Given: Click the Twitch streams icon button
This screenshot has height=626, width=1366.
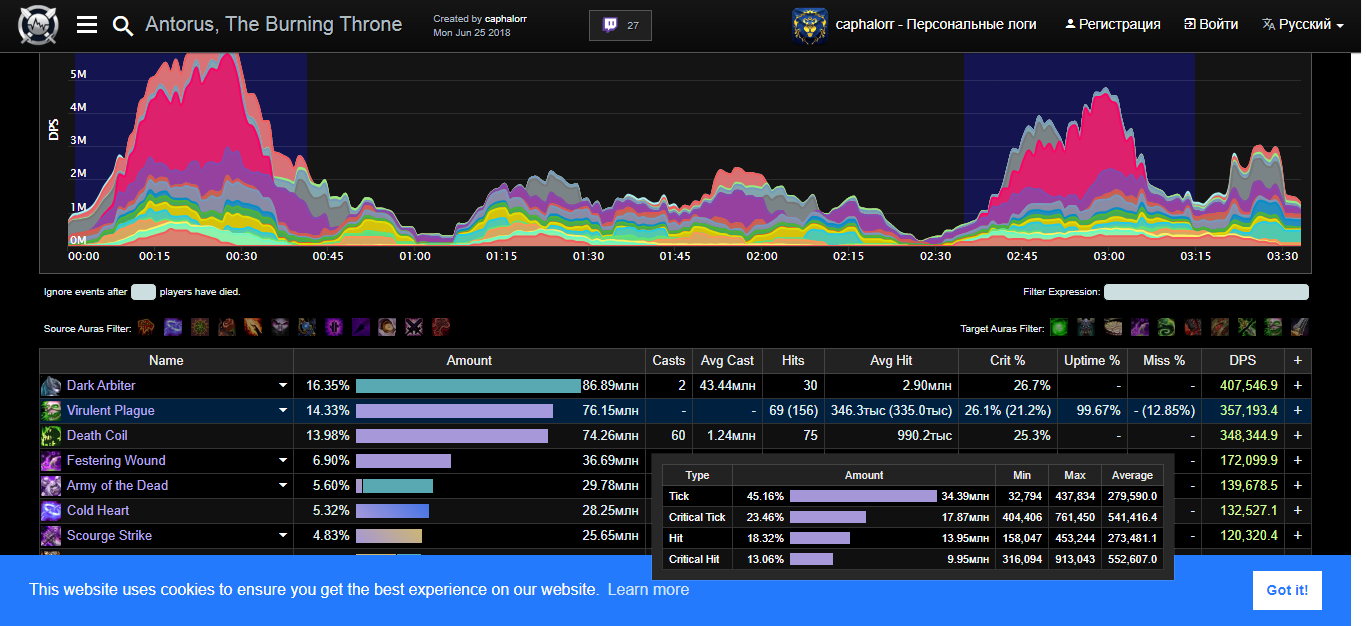Looking at the screenshot, I should [620, 25].
